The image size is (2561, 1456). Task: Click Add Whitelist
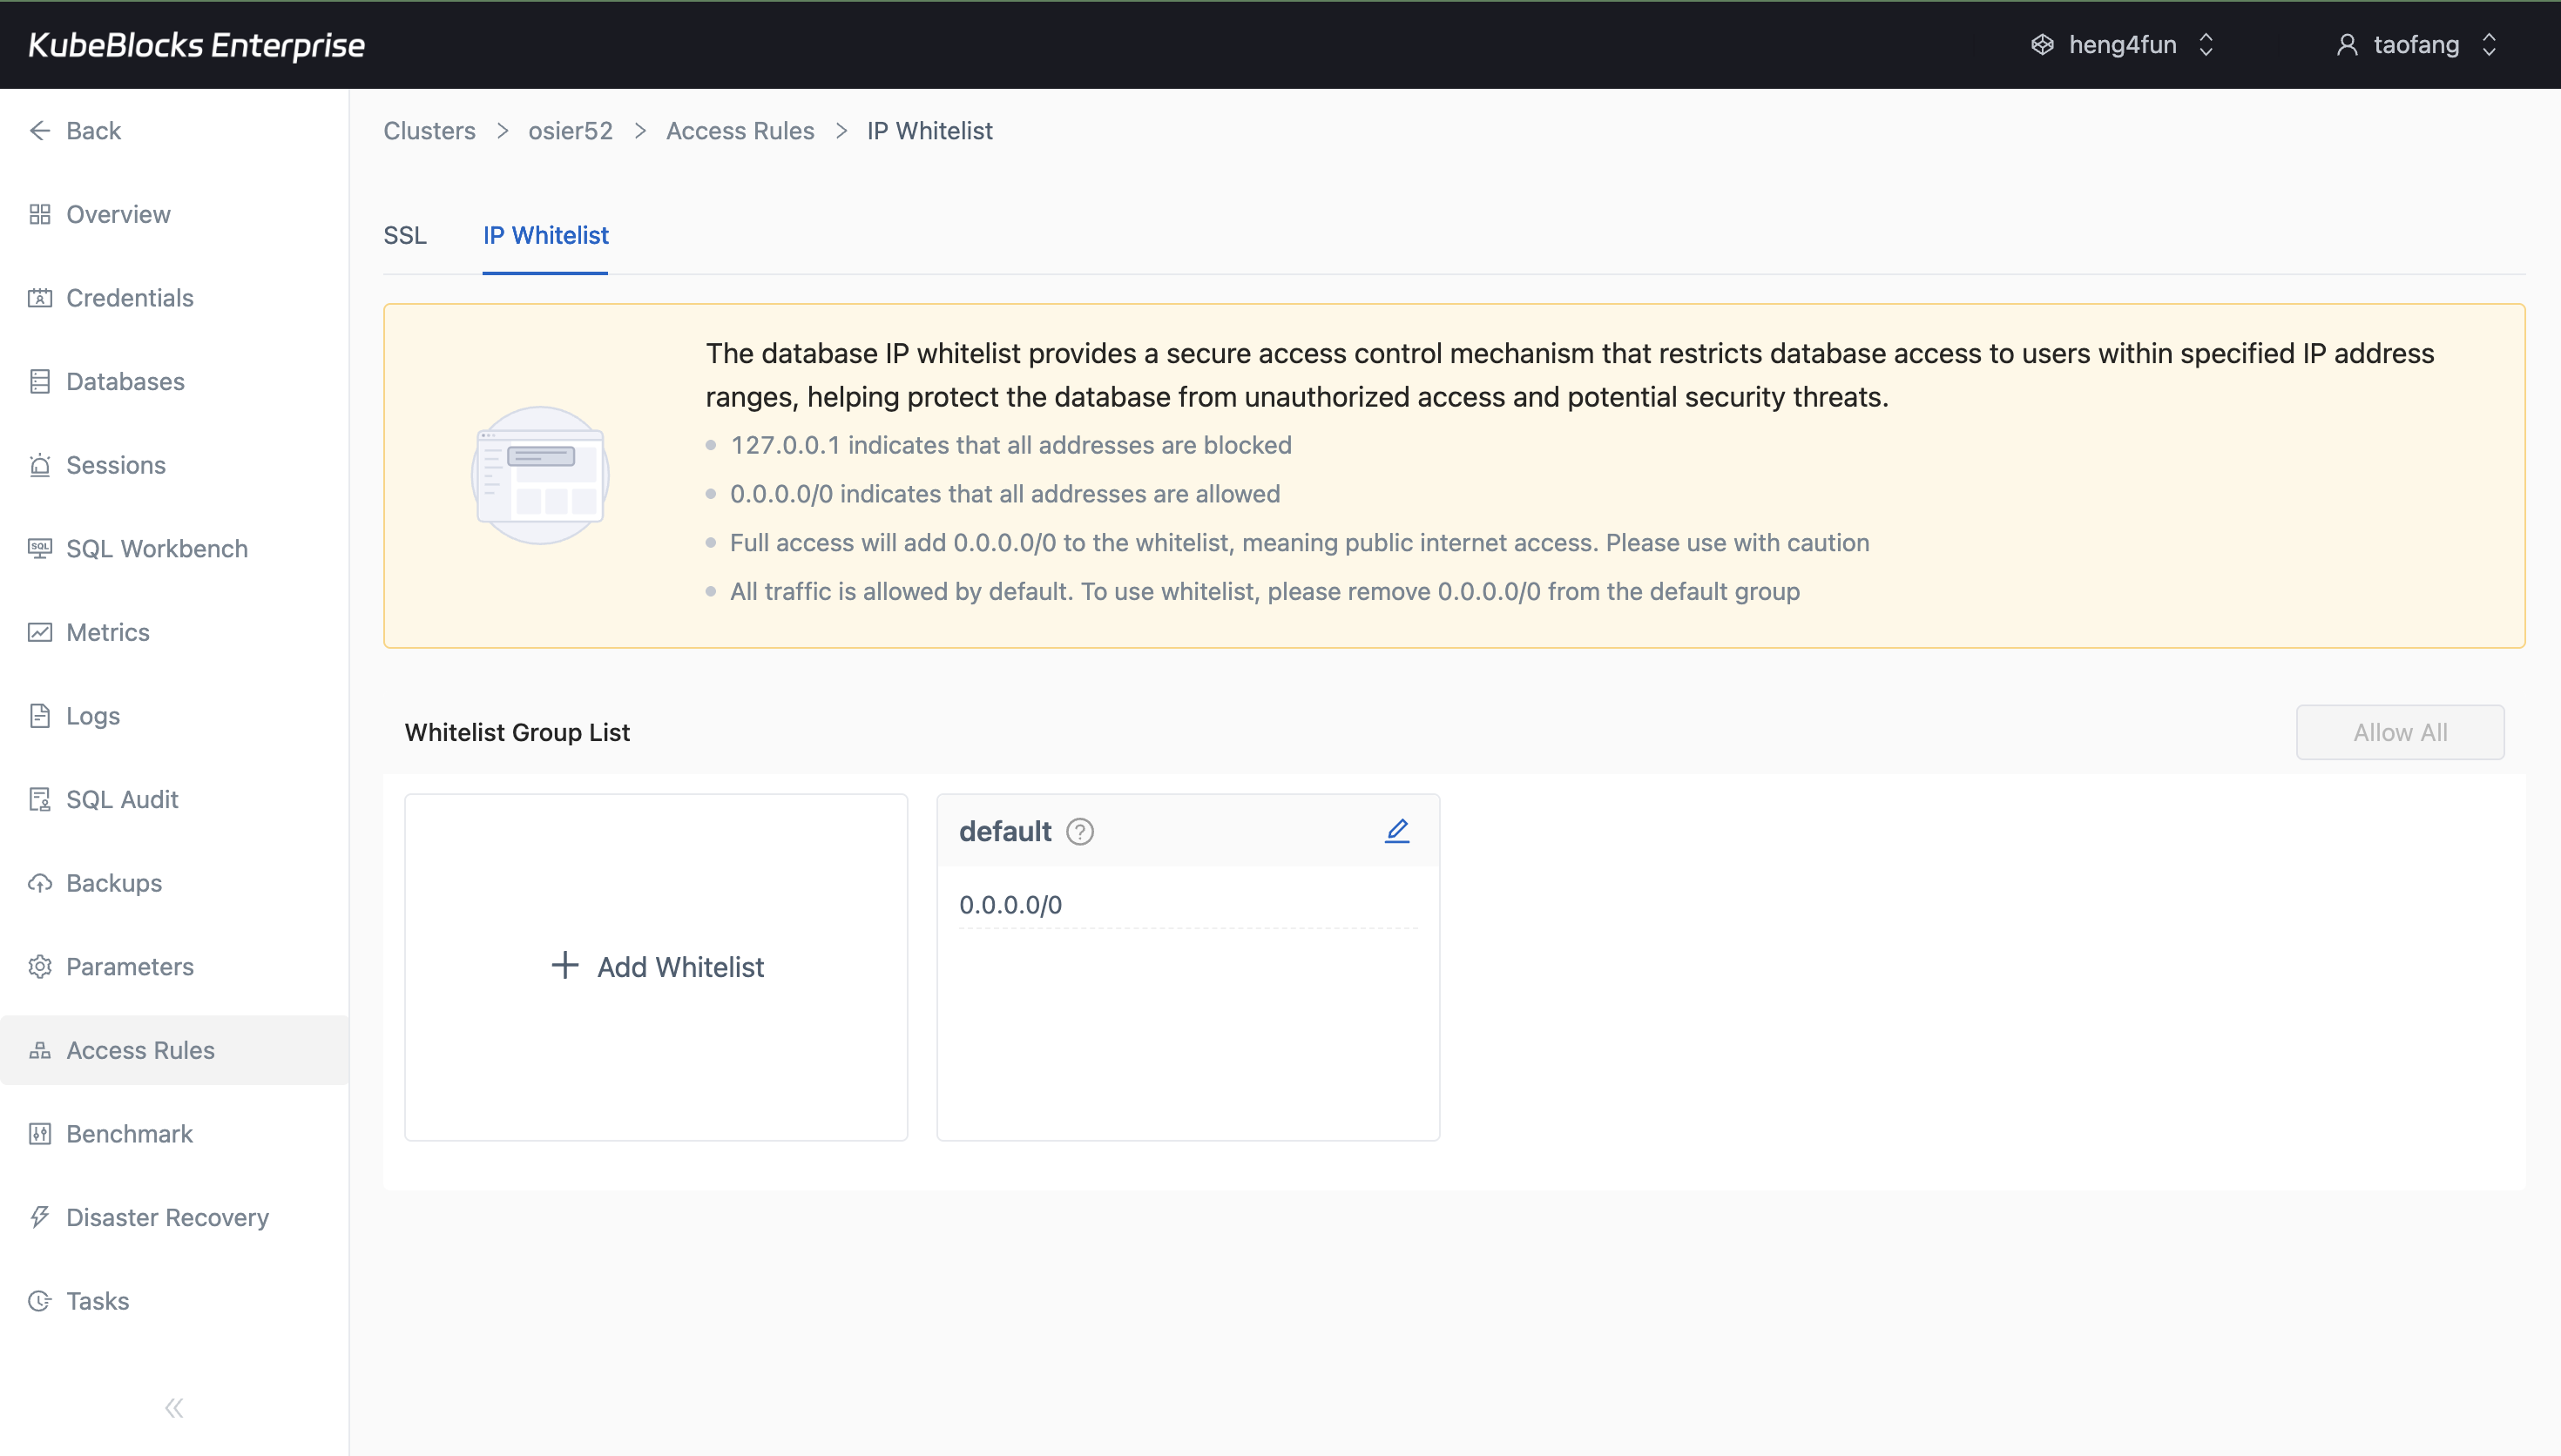(655, 966)
